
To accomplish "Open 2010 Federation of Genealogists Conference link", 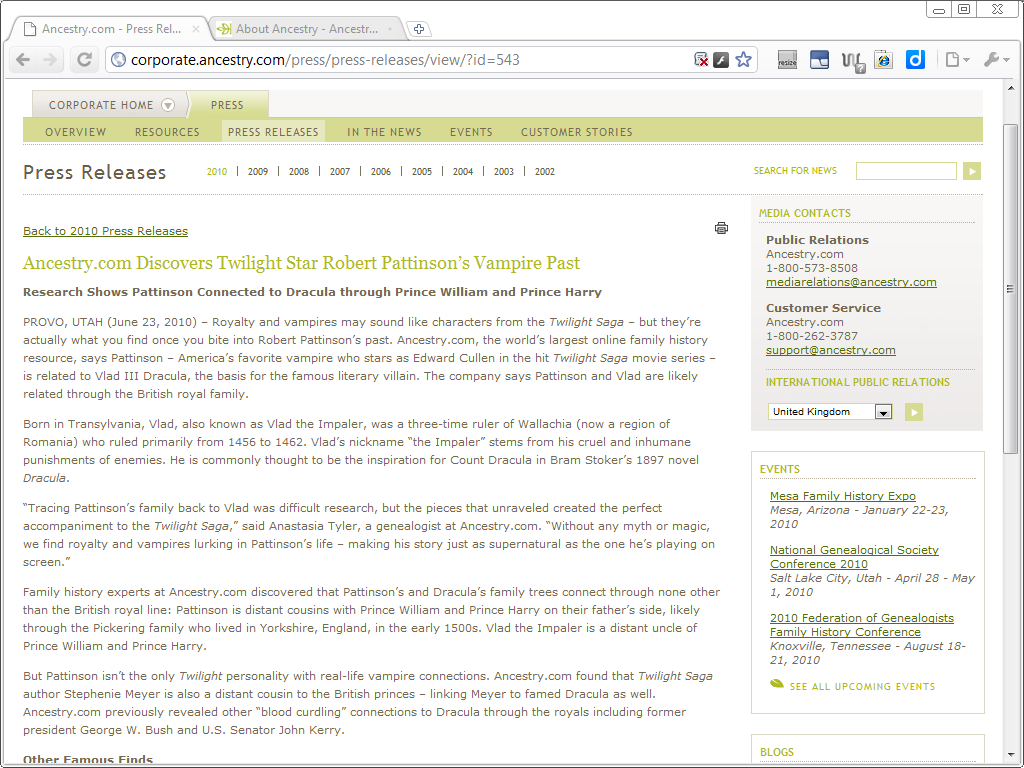I will [x=861, y=625].
